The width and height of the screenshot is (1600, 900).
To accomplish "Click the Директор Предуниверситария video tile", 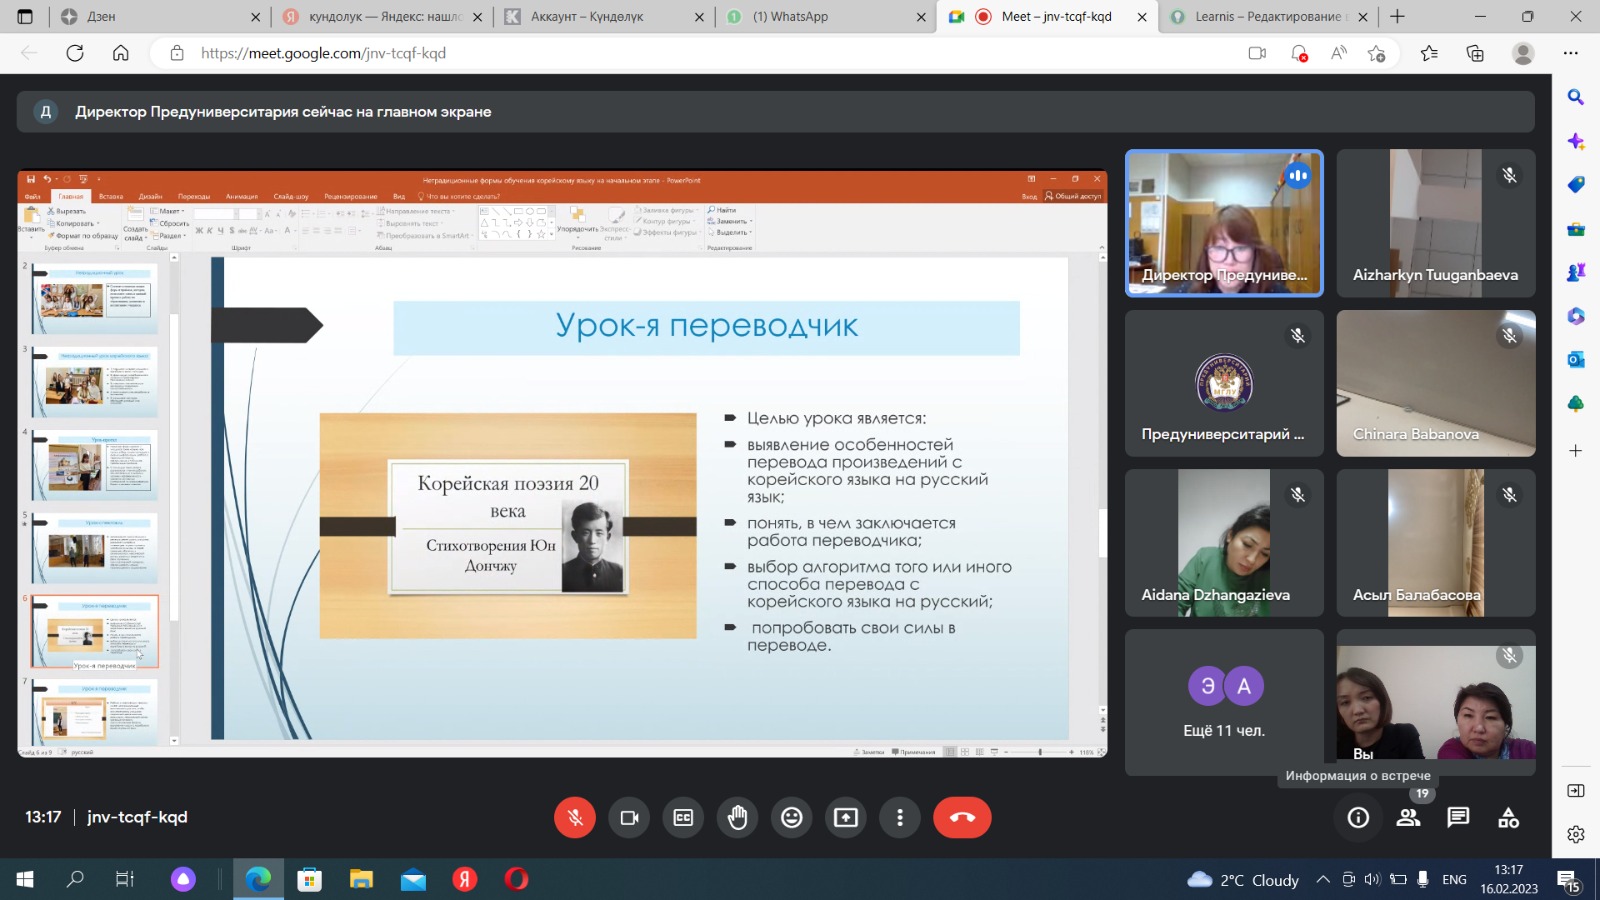I will pos(1224,223).
